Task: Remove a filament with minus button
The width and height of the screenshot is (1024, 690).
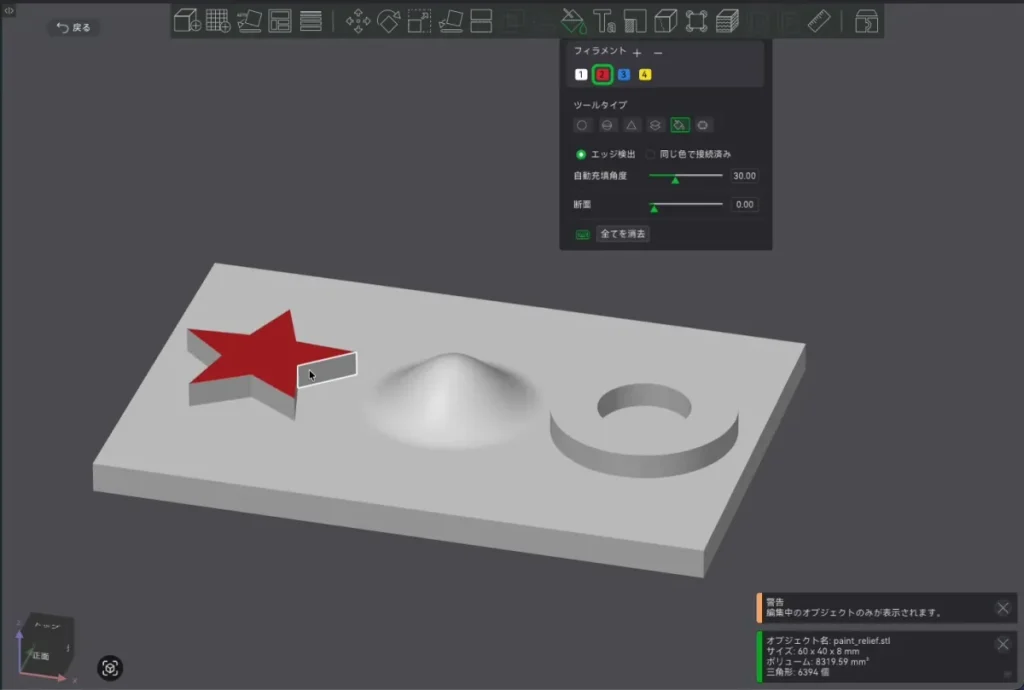Action: click(x=658, y=52)
